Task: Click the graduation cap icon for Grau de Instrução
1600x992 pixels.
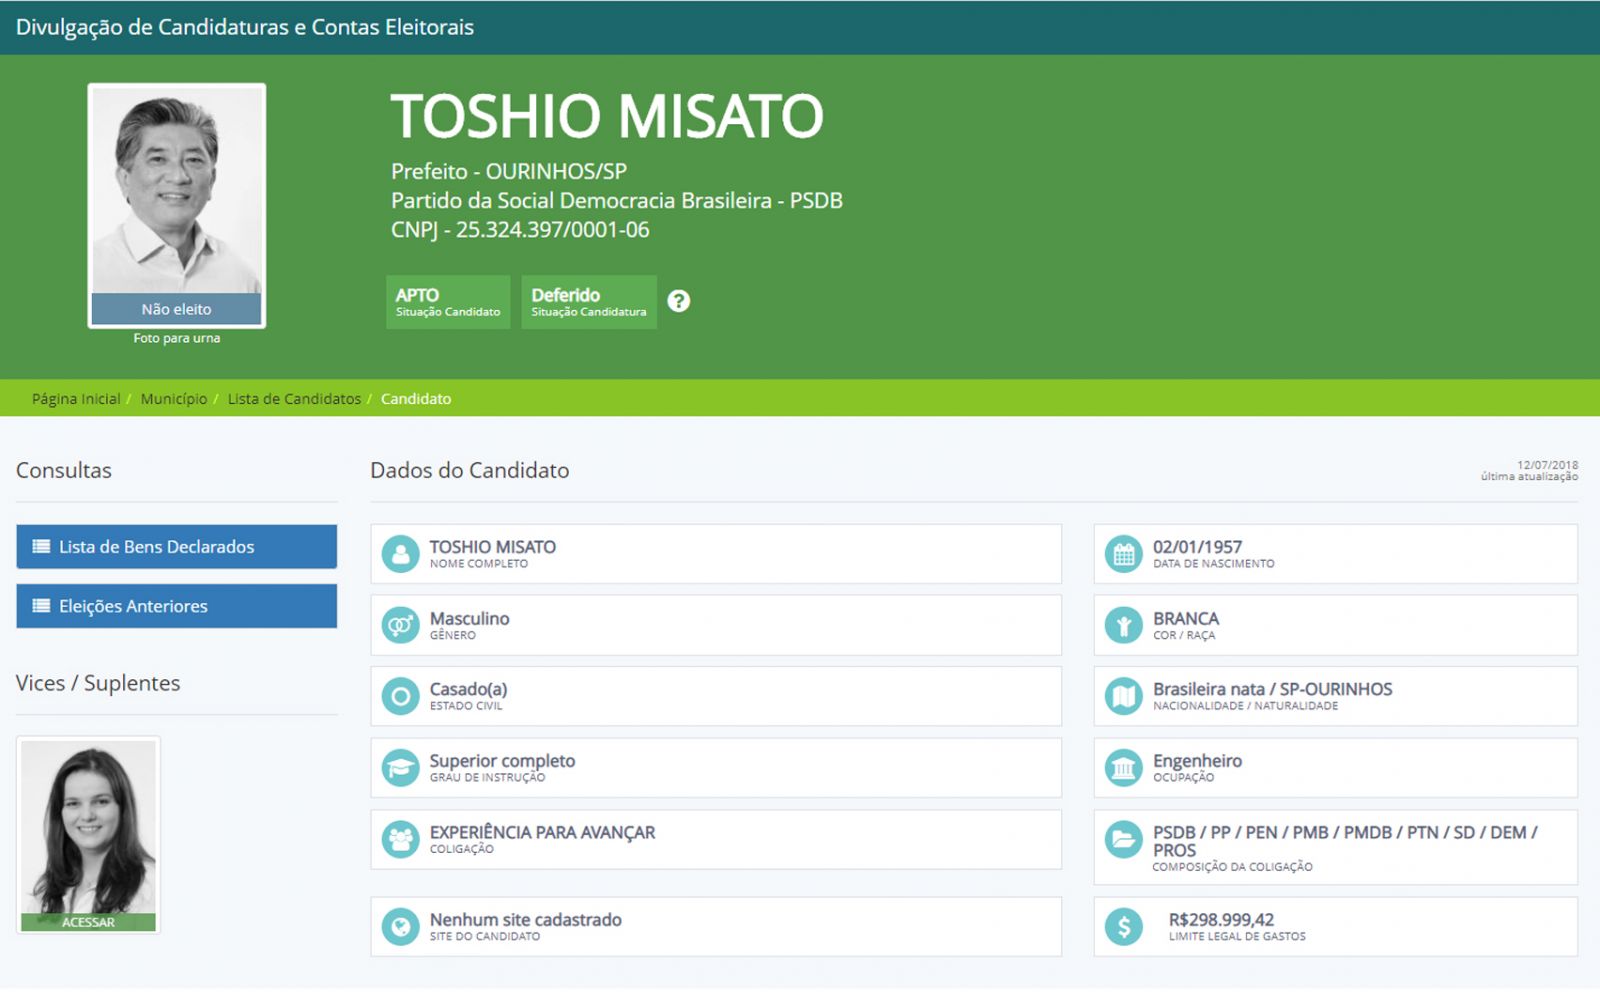Action: [400, 768]
